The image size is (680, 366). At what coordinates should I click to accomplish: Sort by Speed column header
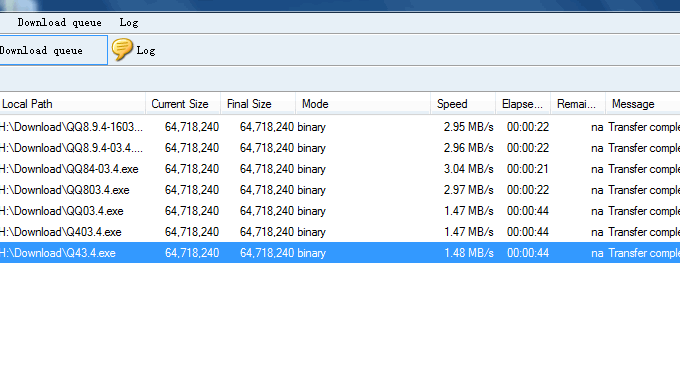point(463,104)
